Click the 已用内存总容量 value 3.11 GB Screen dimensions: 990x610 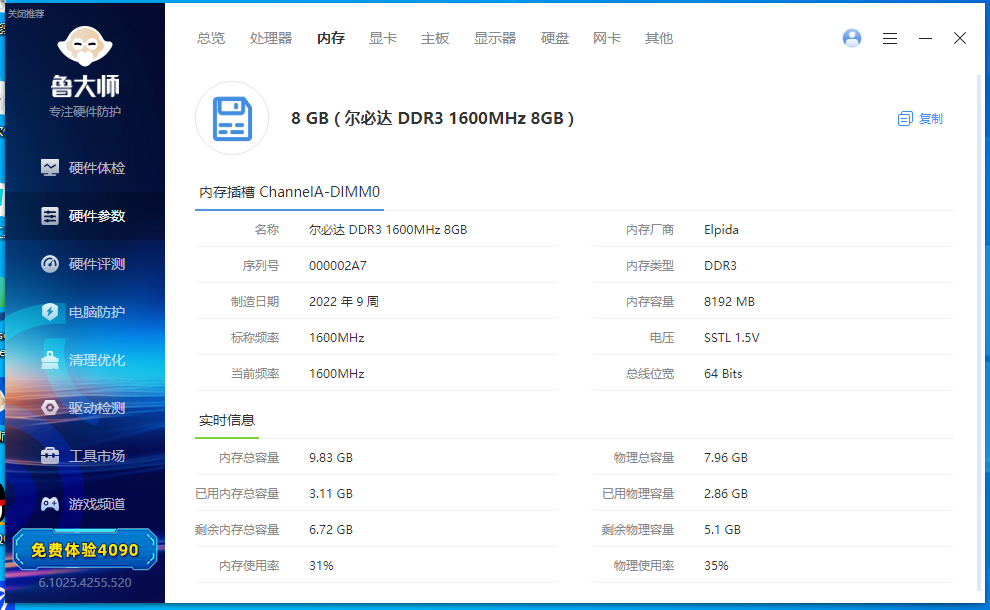(x=331, y=494)
